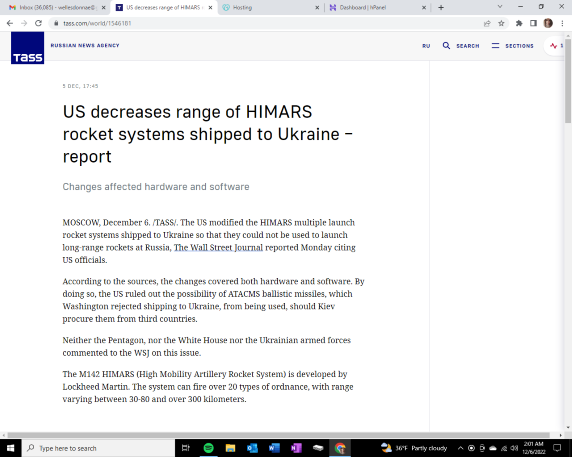
Task: Open the Chrome taskbar icon
Action: tap(340, 448)
